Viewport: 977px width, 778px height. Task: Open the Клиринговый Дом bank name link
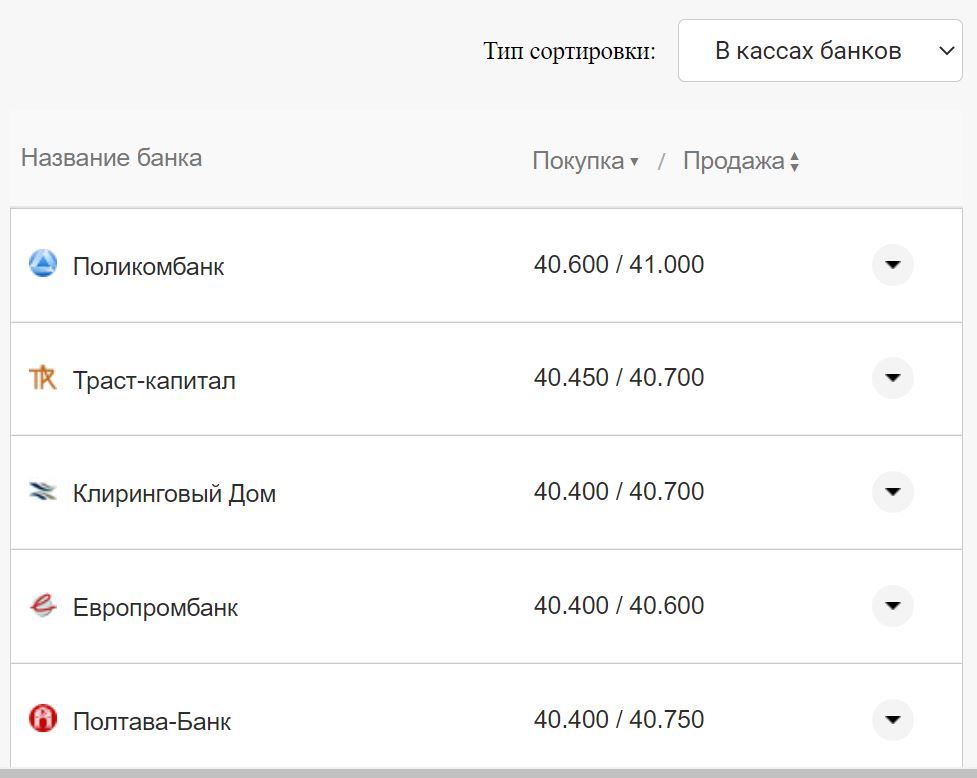point(174,494)
